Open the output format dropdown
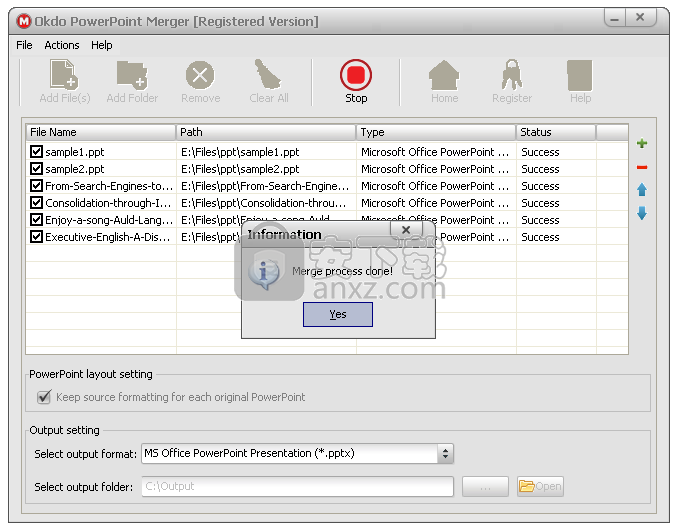 [445, 454]
